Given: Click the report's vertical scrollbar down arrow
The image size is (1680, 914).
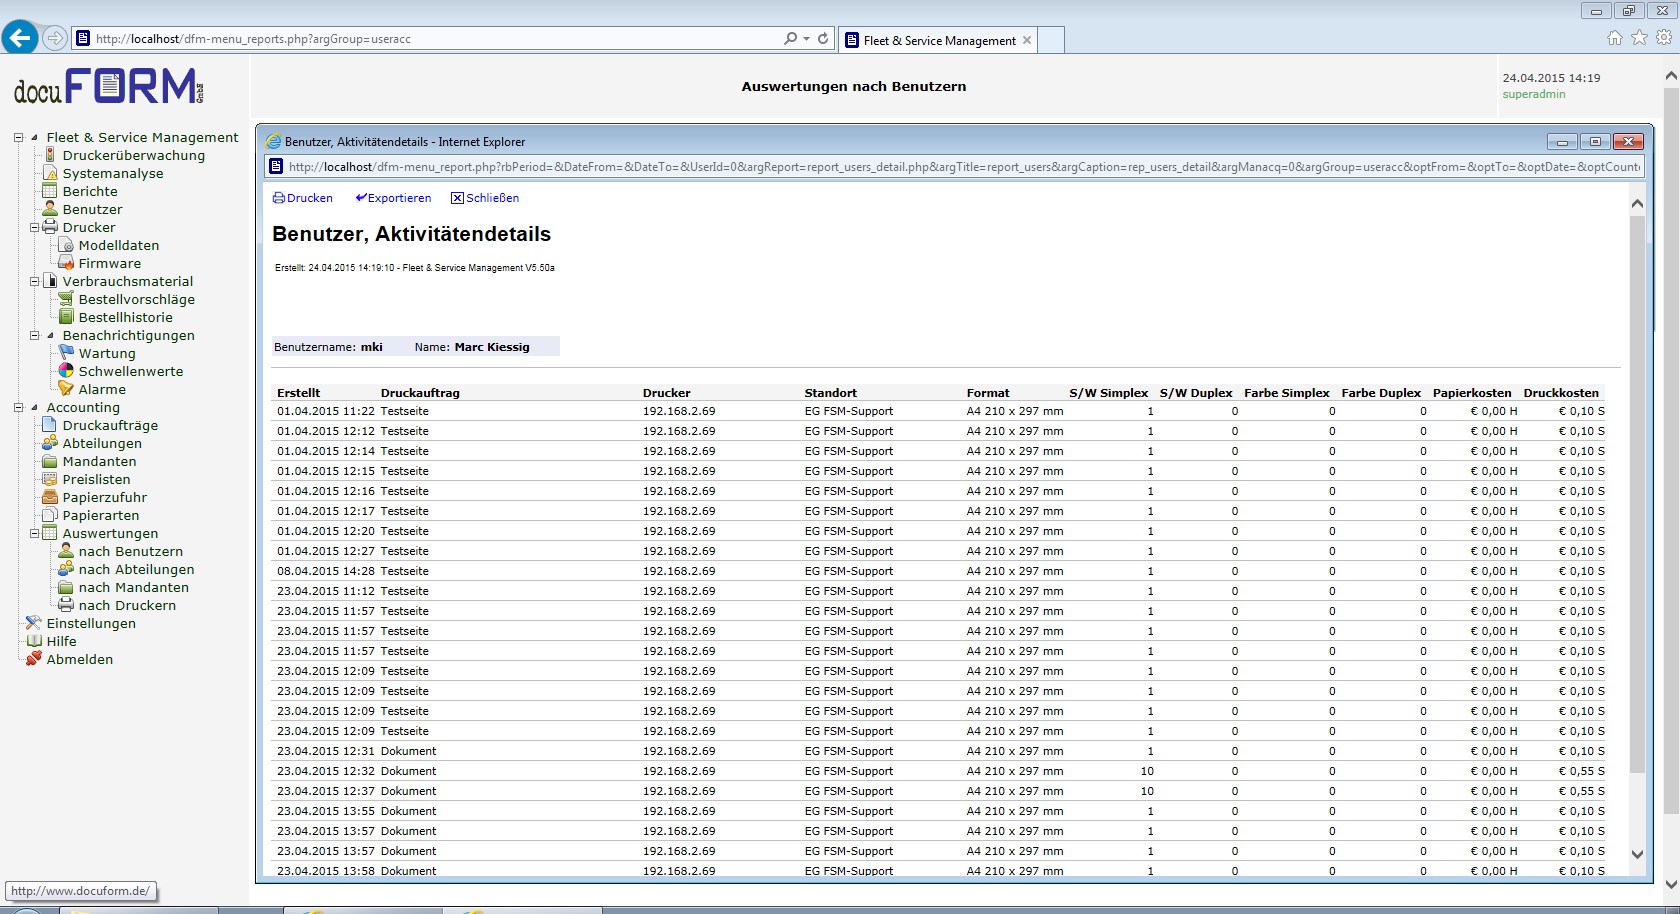Looking at the screenshot, I should click(x=1637, y=854).
